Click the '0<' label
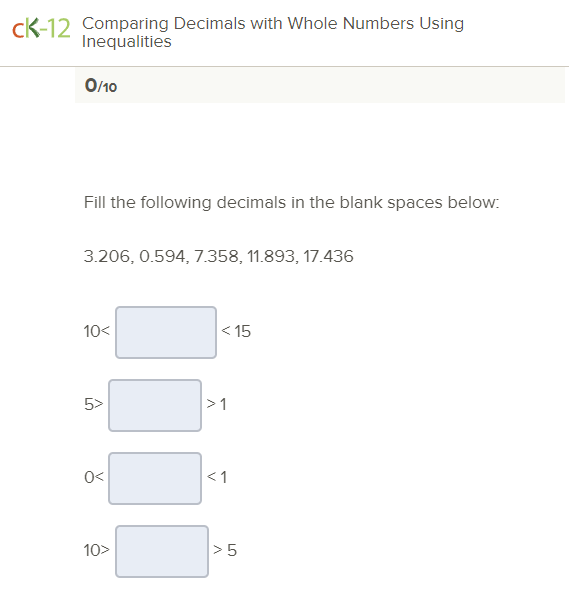This screenshot has height=591, width=569. 93,477
